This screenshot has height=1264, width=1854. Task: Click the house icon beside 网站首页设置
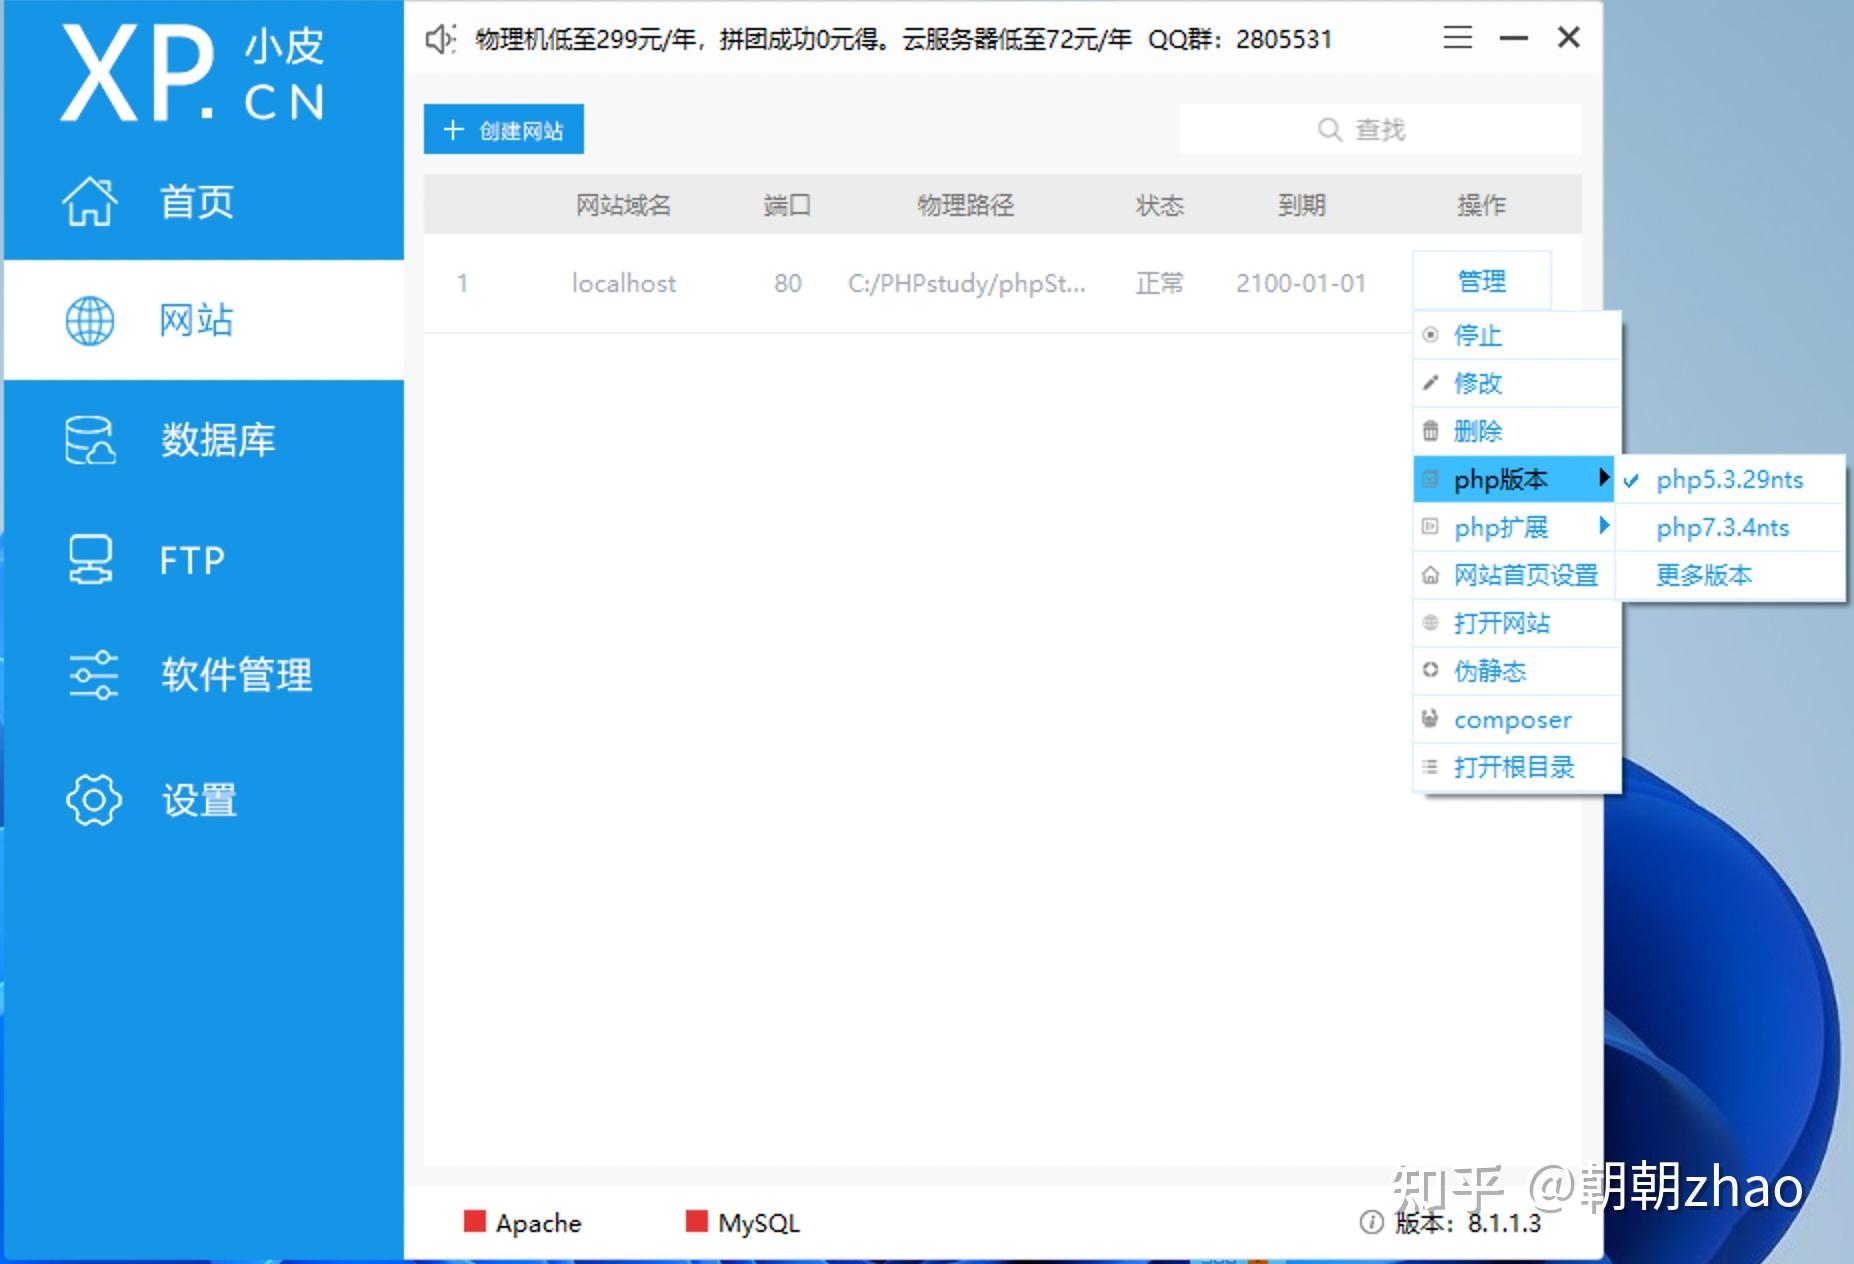(1431, 575)
